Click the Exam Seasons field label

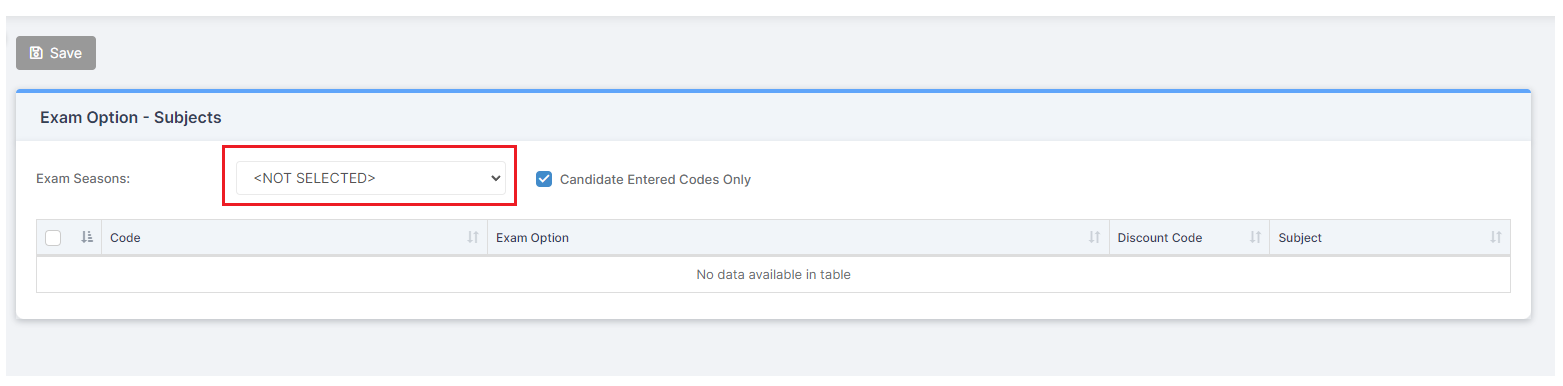tap(84, 180)
